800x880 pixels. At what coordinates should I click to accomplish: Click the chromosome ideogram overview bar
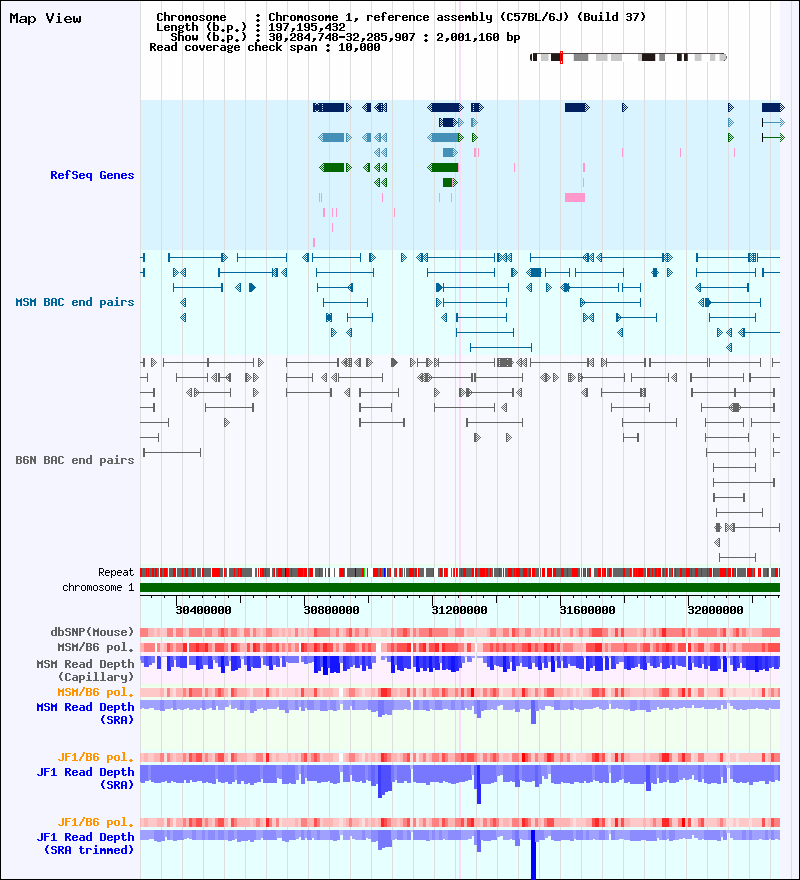pyautogui.click(x=628, y=57)
